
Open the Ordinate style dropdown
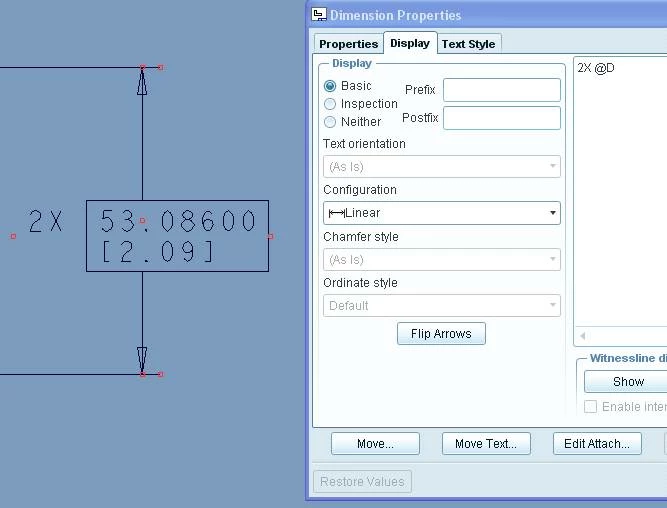[x=442, y=305]
